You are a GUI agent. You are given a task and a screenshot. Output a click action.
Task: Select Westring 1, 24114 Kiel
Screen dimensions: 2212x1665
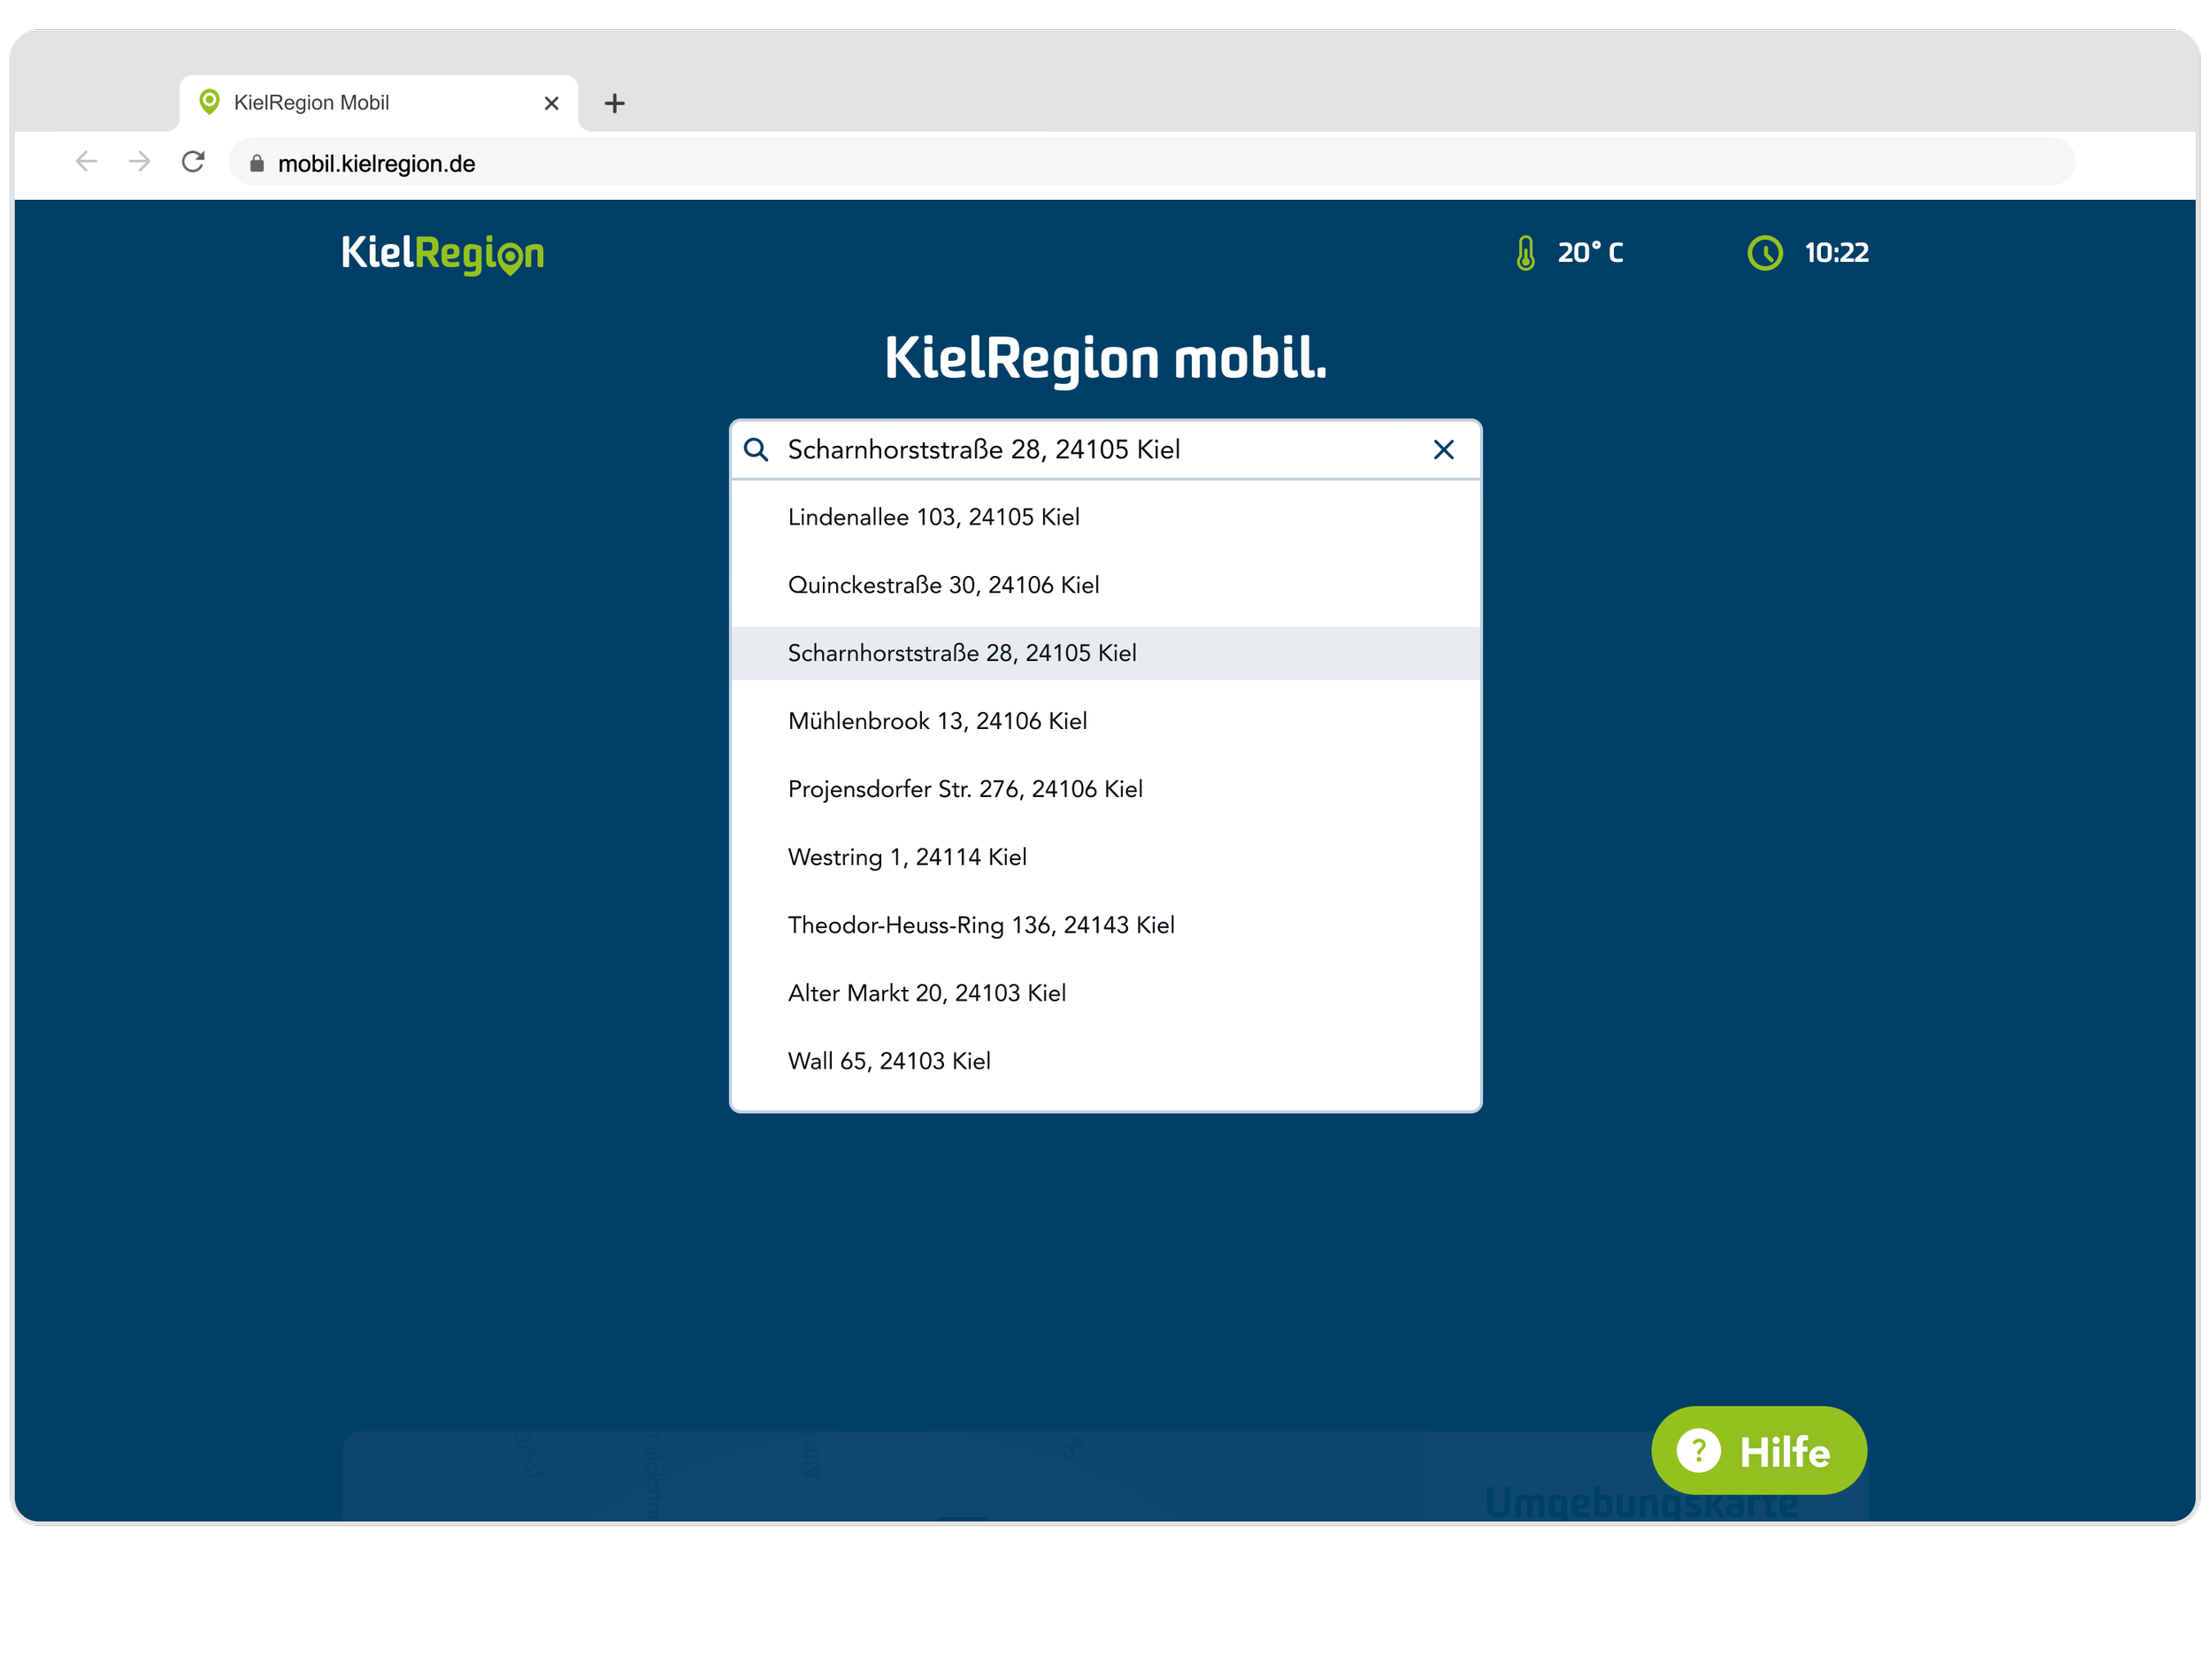click(907, 857)
